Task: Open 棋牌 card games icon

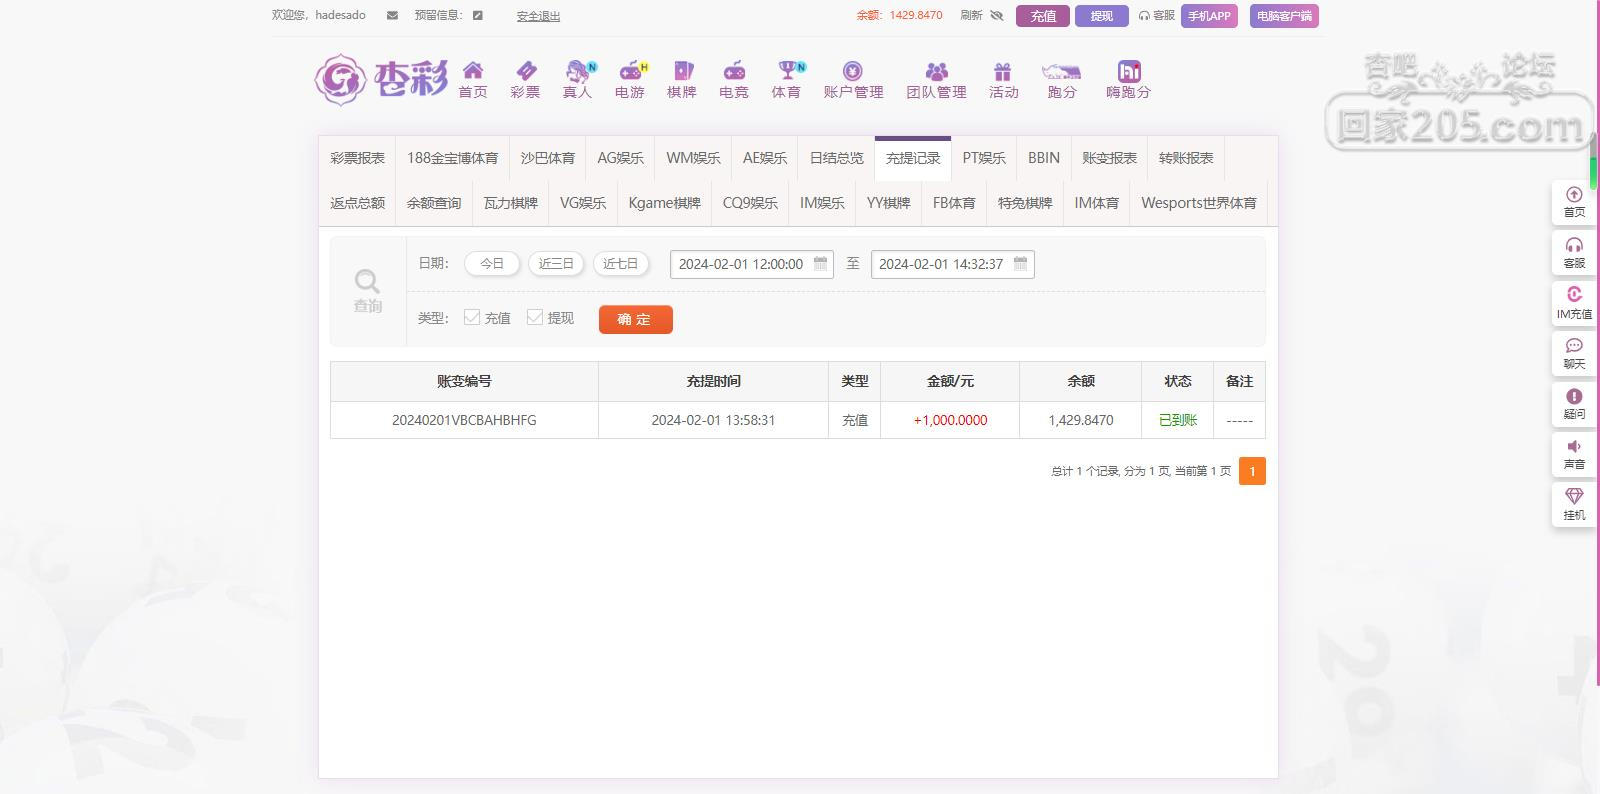Action: (x=682, y=71)
